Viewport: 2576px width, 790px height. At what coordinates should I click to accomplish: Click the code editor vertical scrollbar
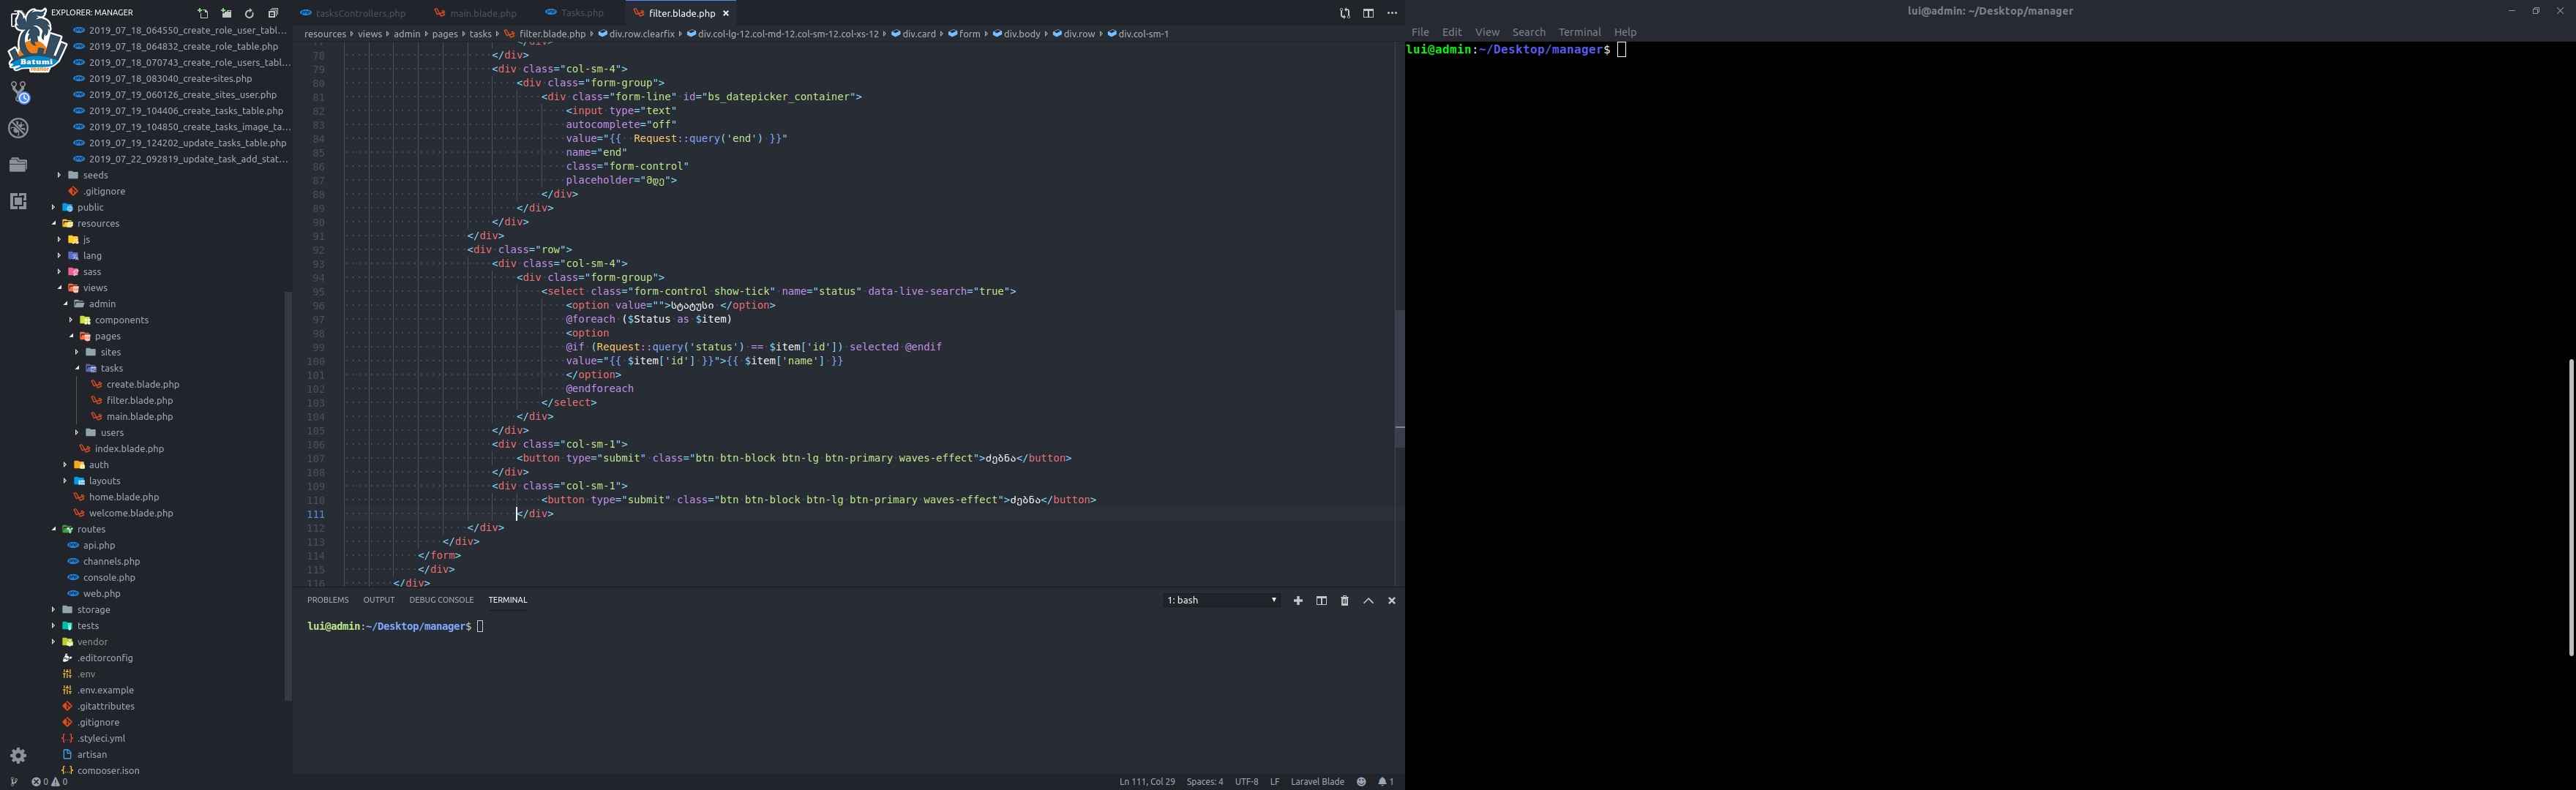(x=1399, y=377)
